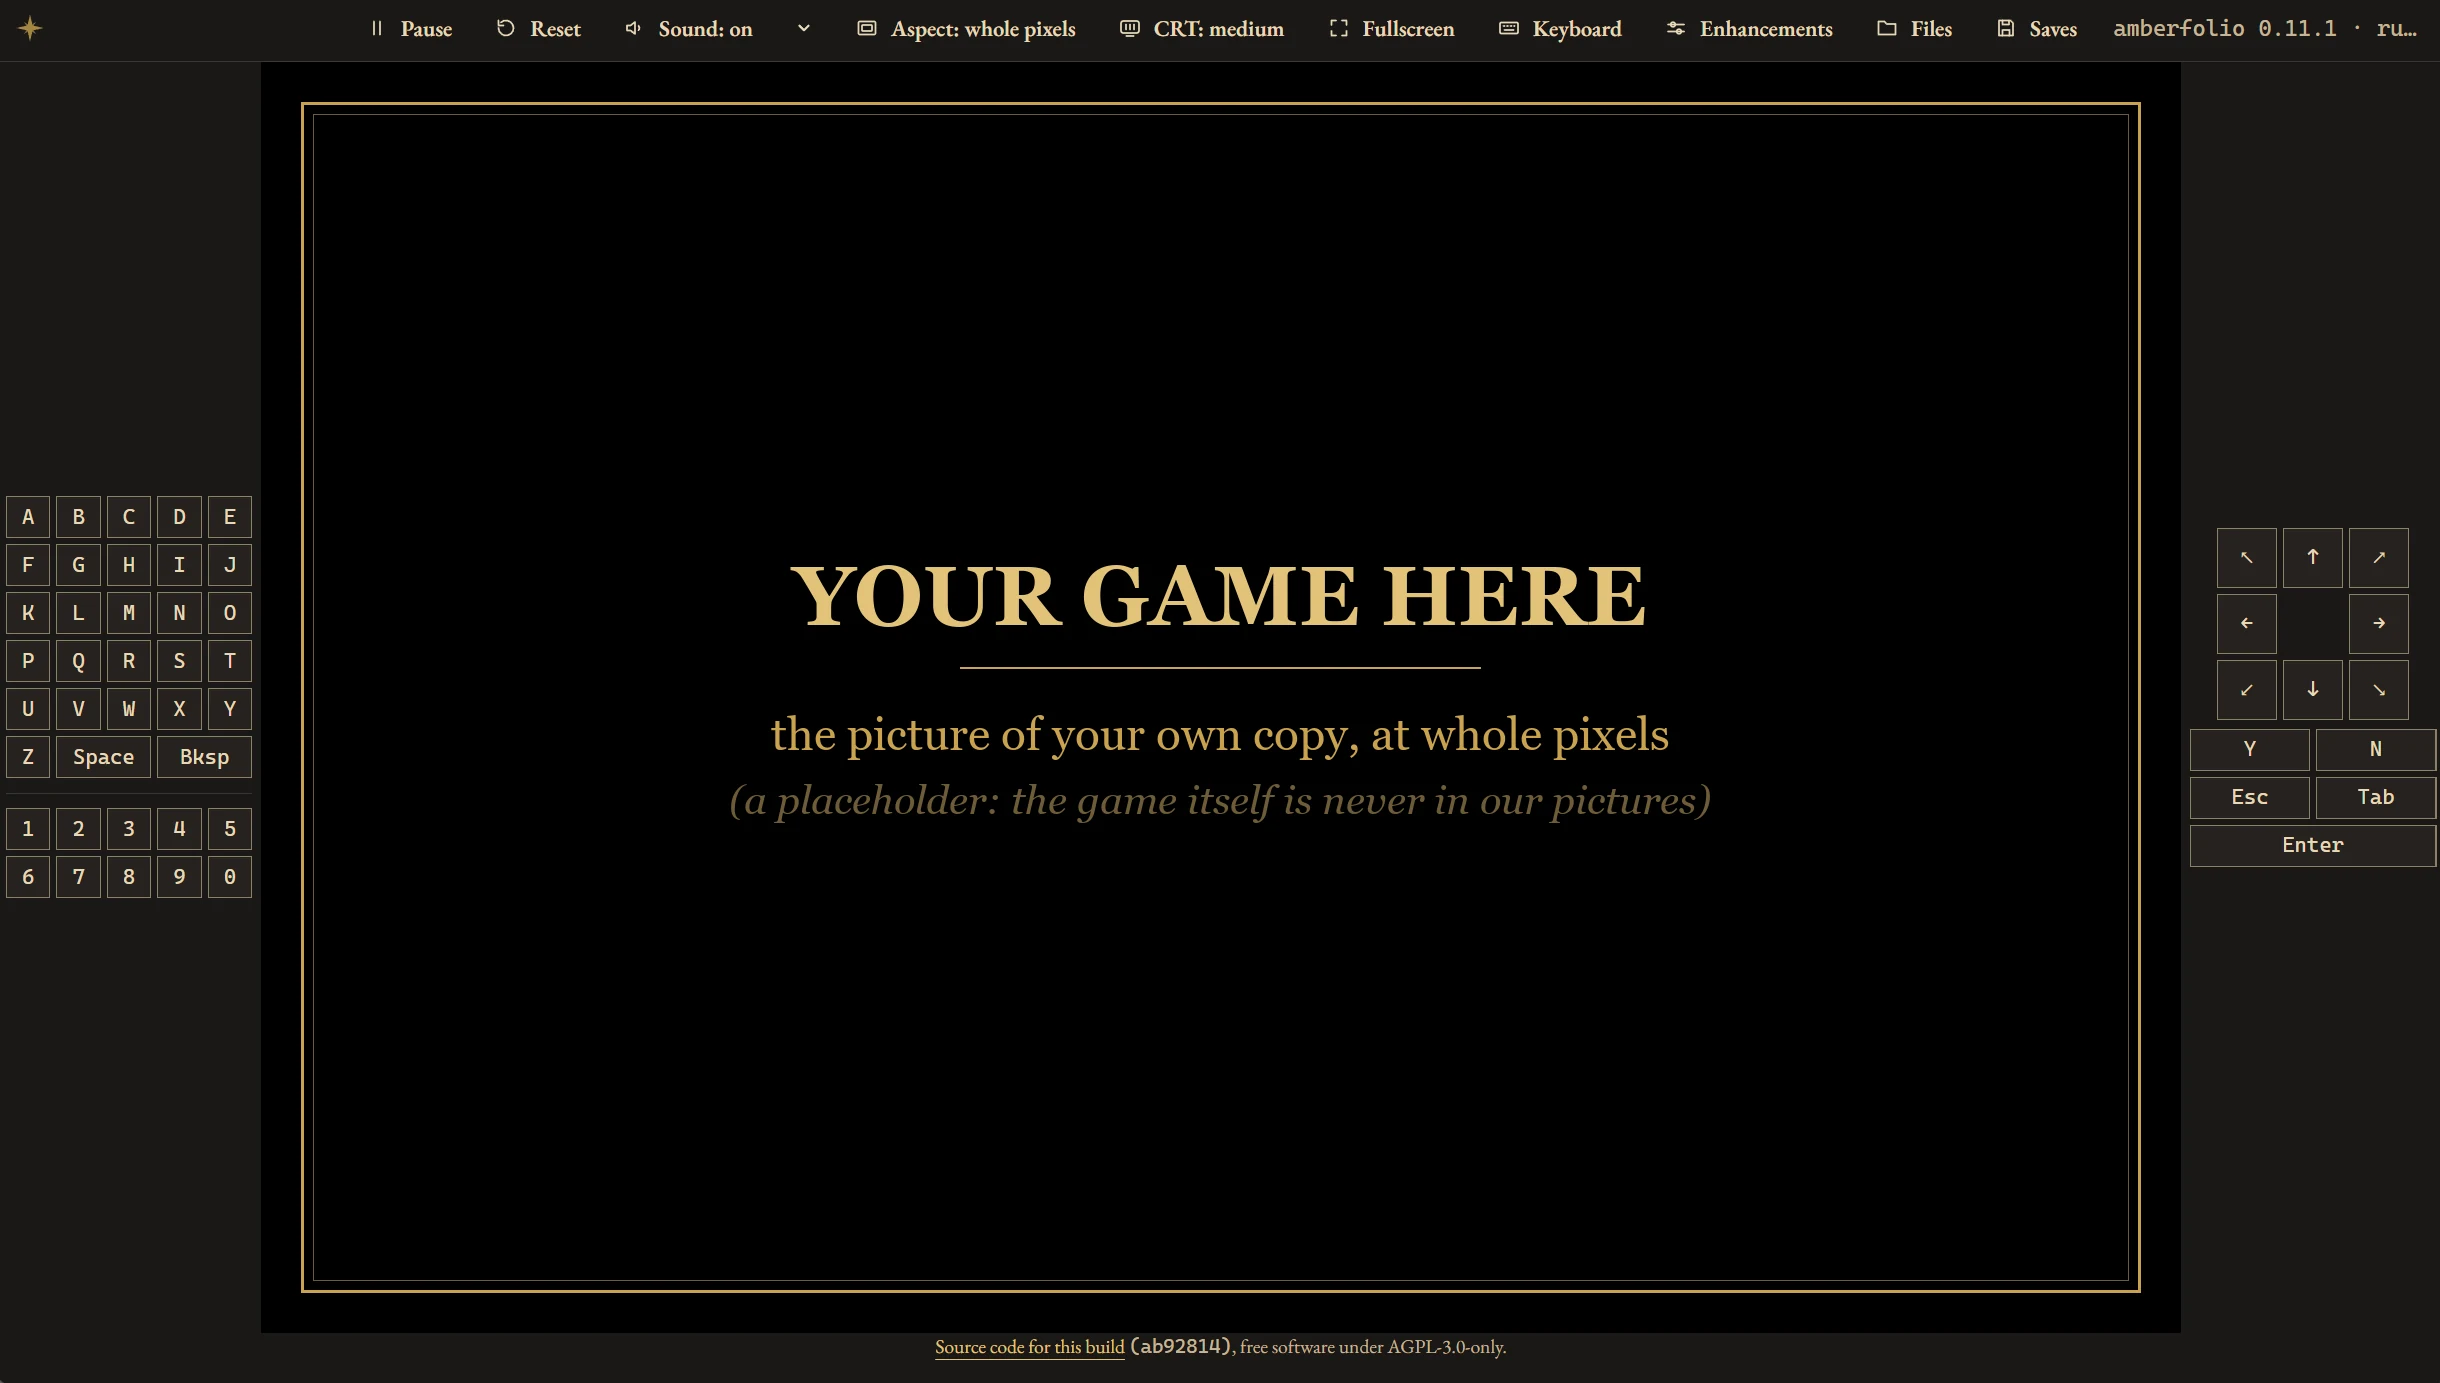
Task: Open the Files menu
Action: [1914, 29]
